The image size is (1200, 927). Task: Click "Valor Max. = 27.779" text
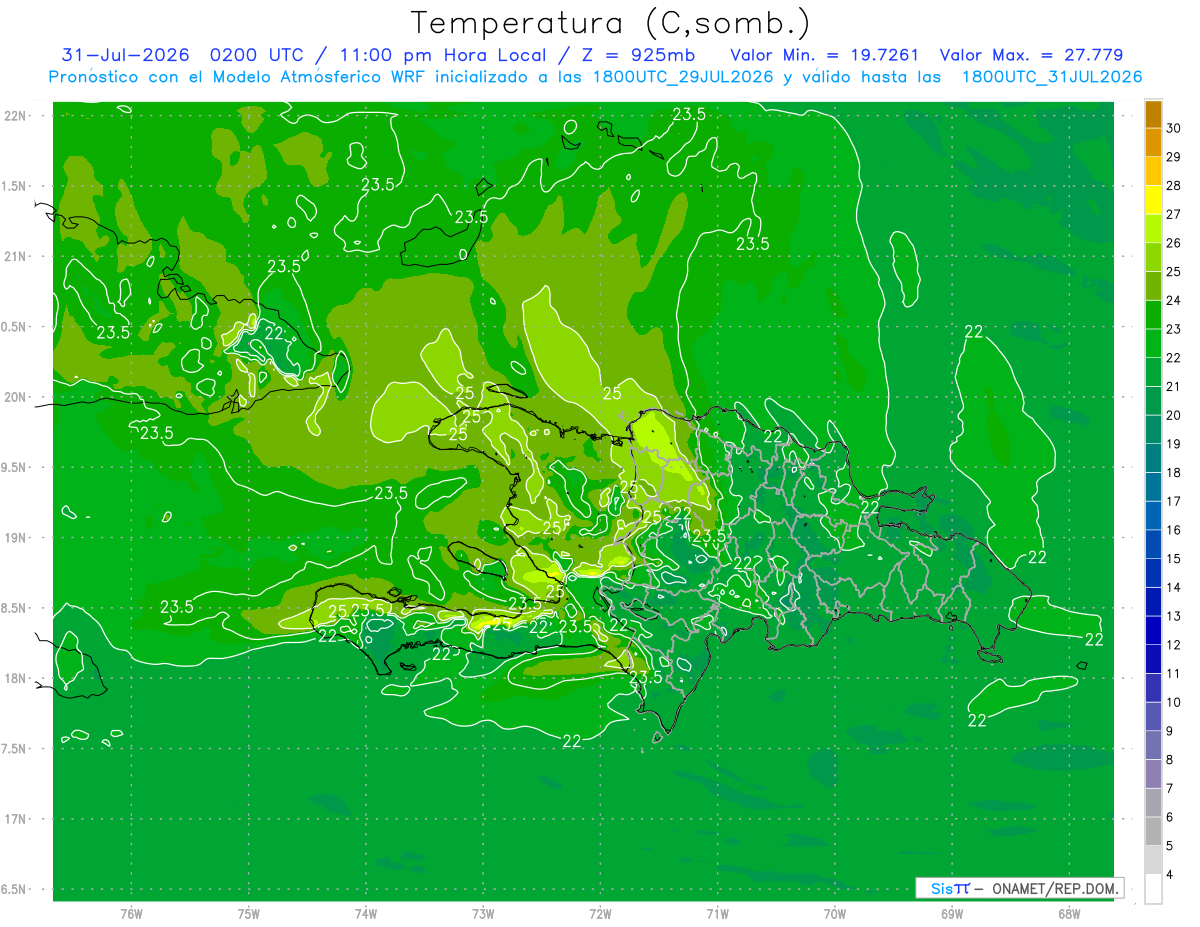pyautogui.click(x=1031, y=55)
